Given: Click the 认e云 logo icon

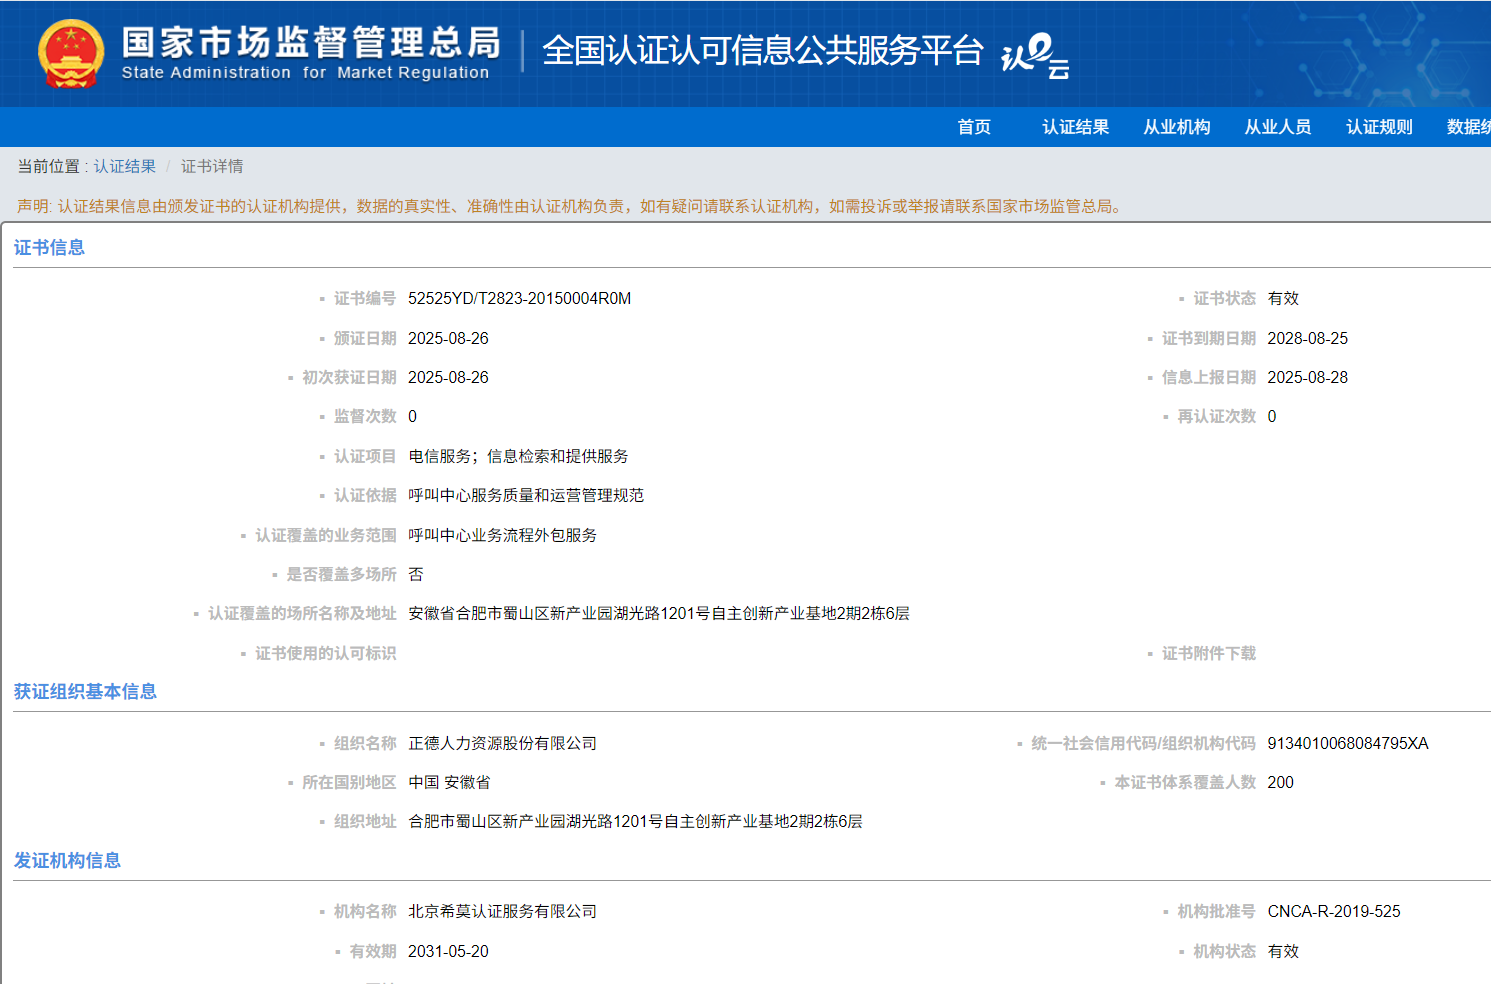Looking at the screenshot, I should click(x=1035, y=55).
